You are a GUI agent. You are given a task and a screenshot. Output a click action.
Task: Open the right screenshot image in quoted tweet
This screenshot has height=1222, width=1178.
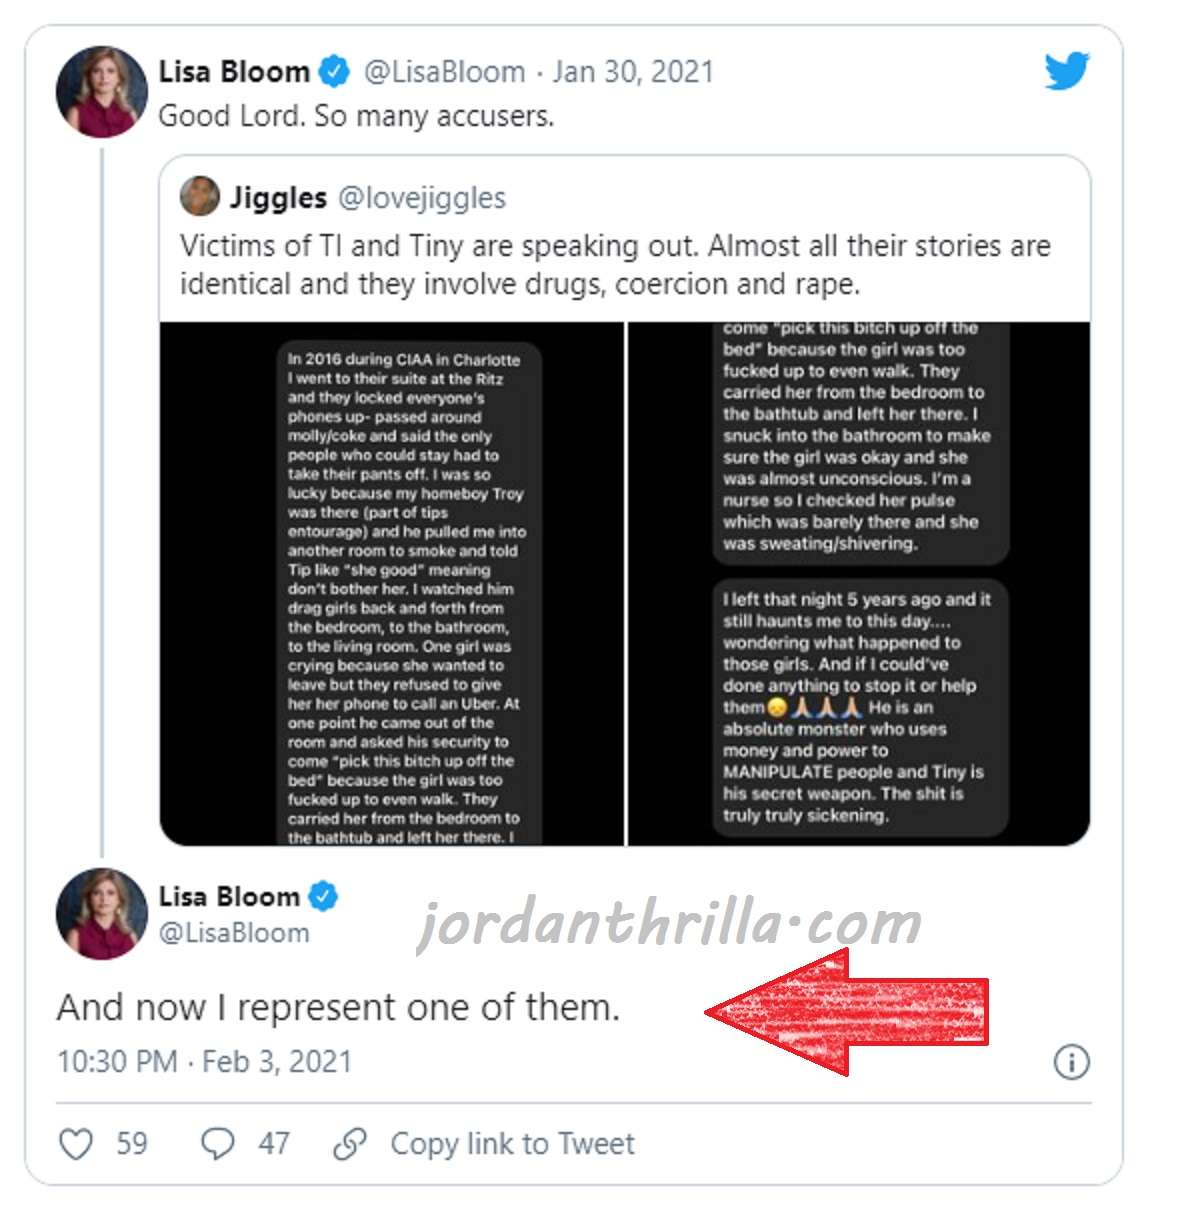(859, 584)
